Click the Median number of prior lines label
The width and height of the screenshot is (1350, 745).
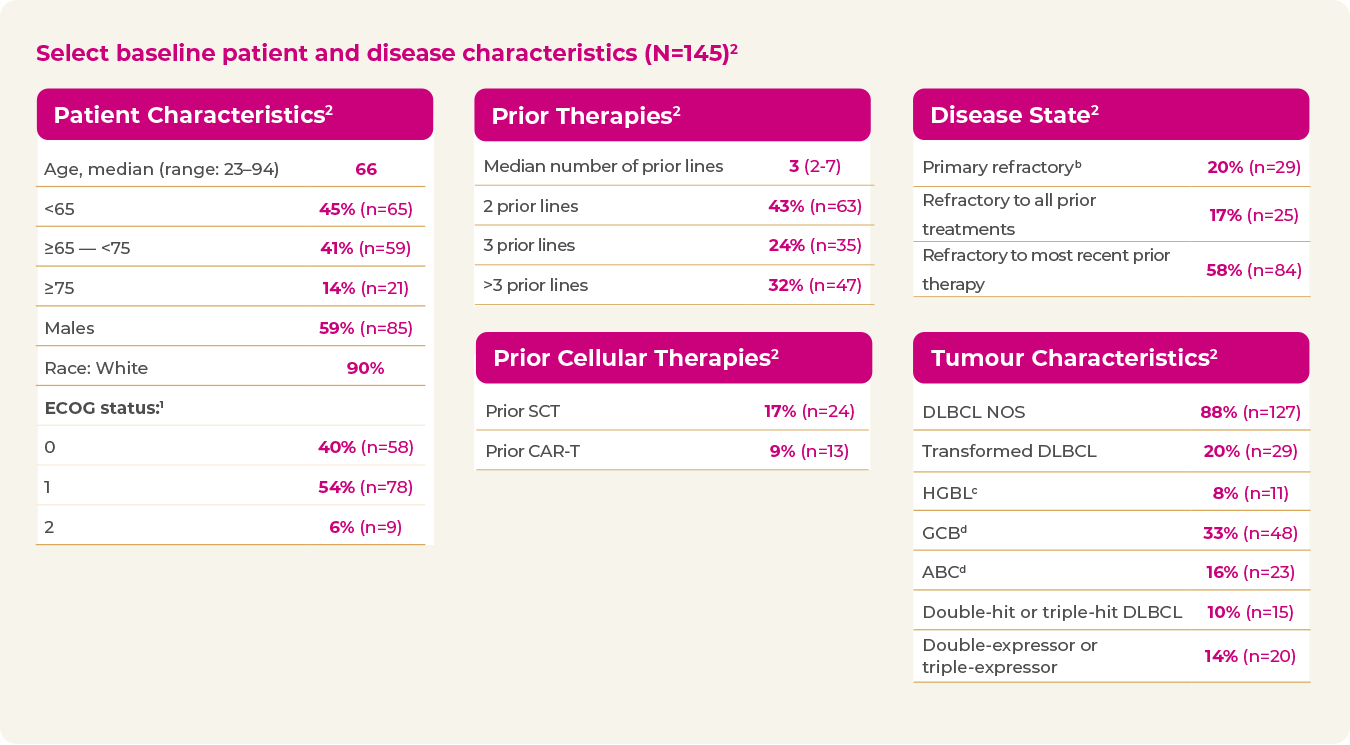[603, 166]
